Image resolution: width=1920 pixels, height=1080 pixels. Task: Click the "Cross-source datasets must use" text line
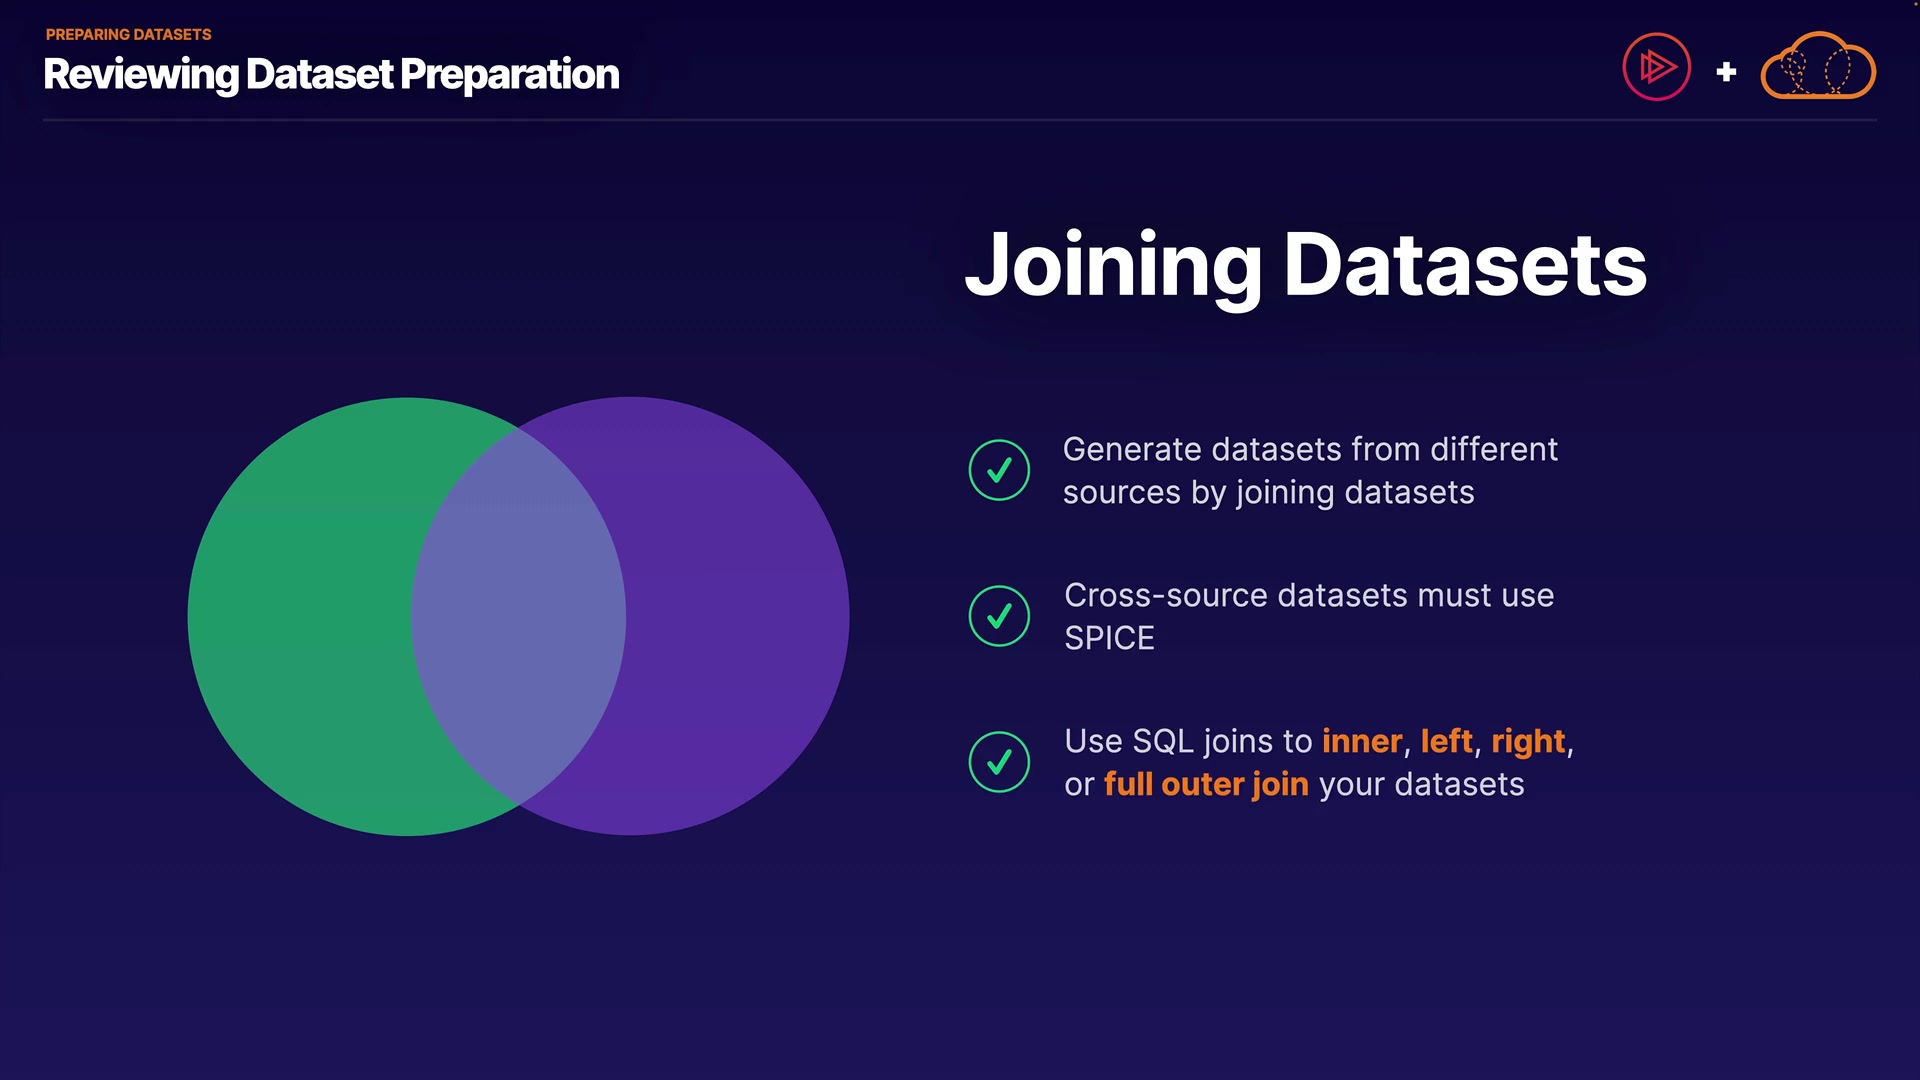(1308, 596)
